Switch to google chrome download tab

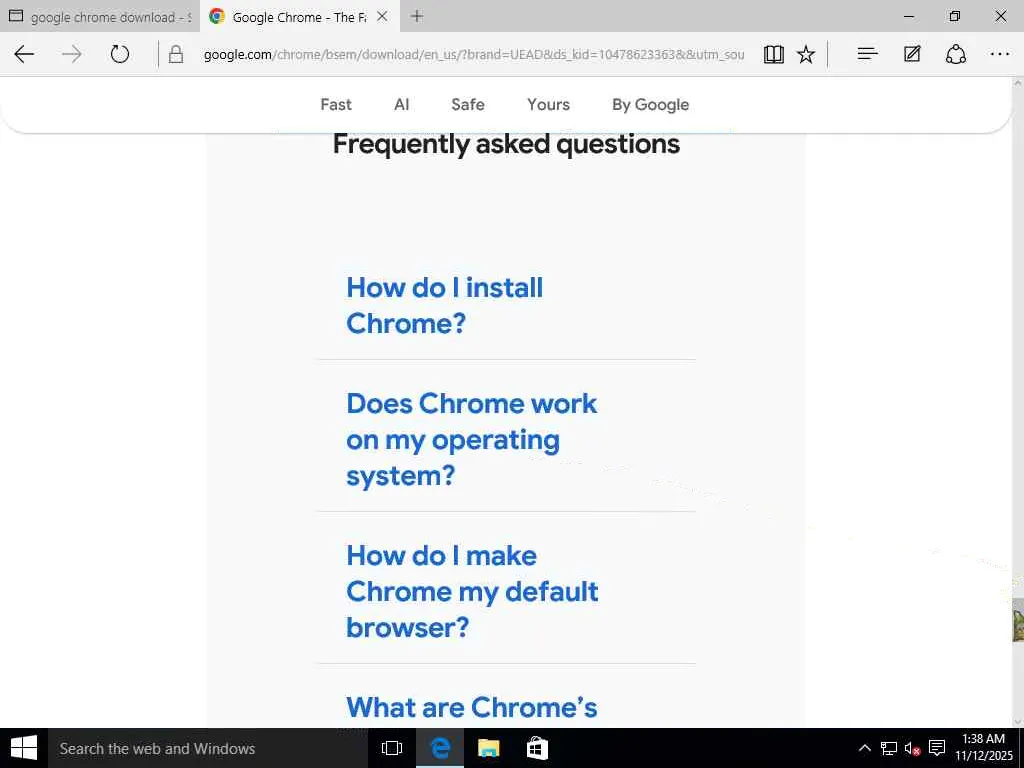(100, 16)
